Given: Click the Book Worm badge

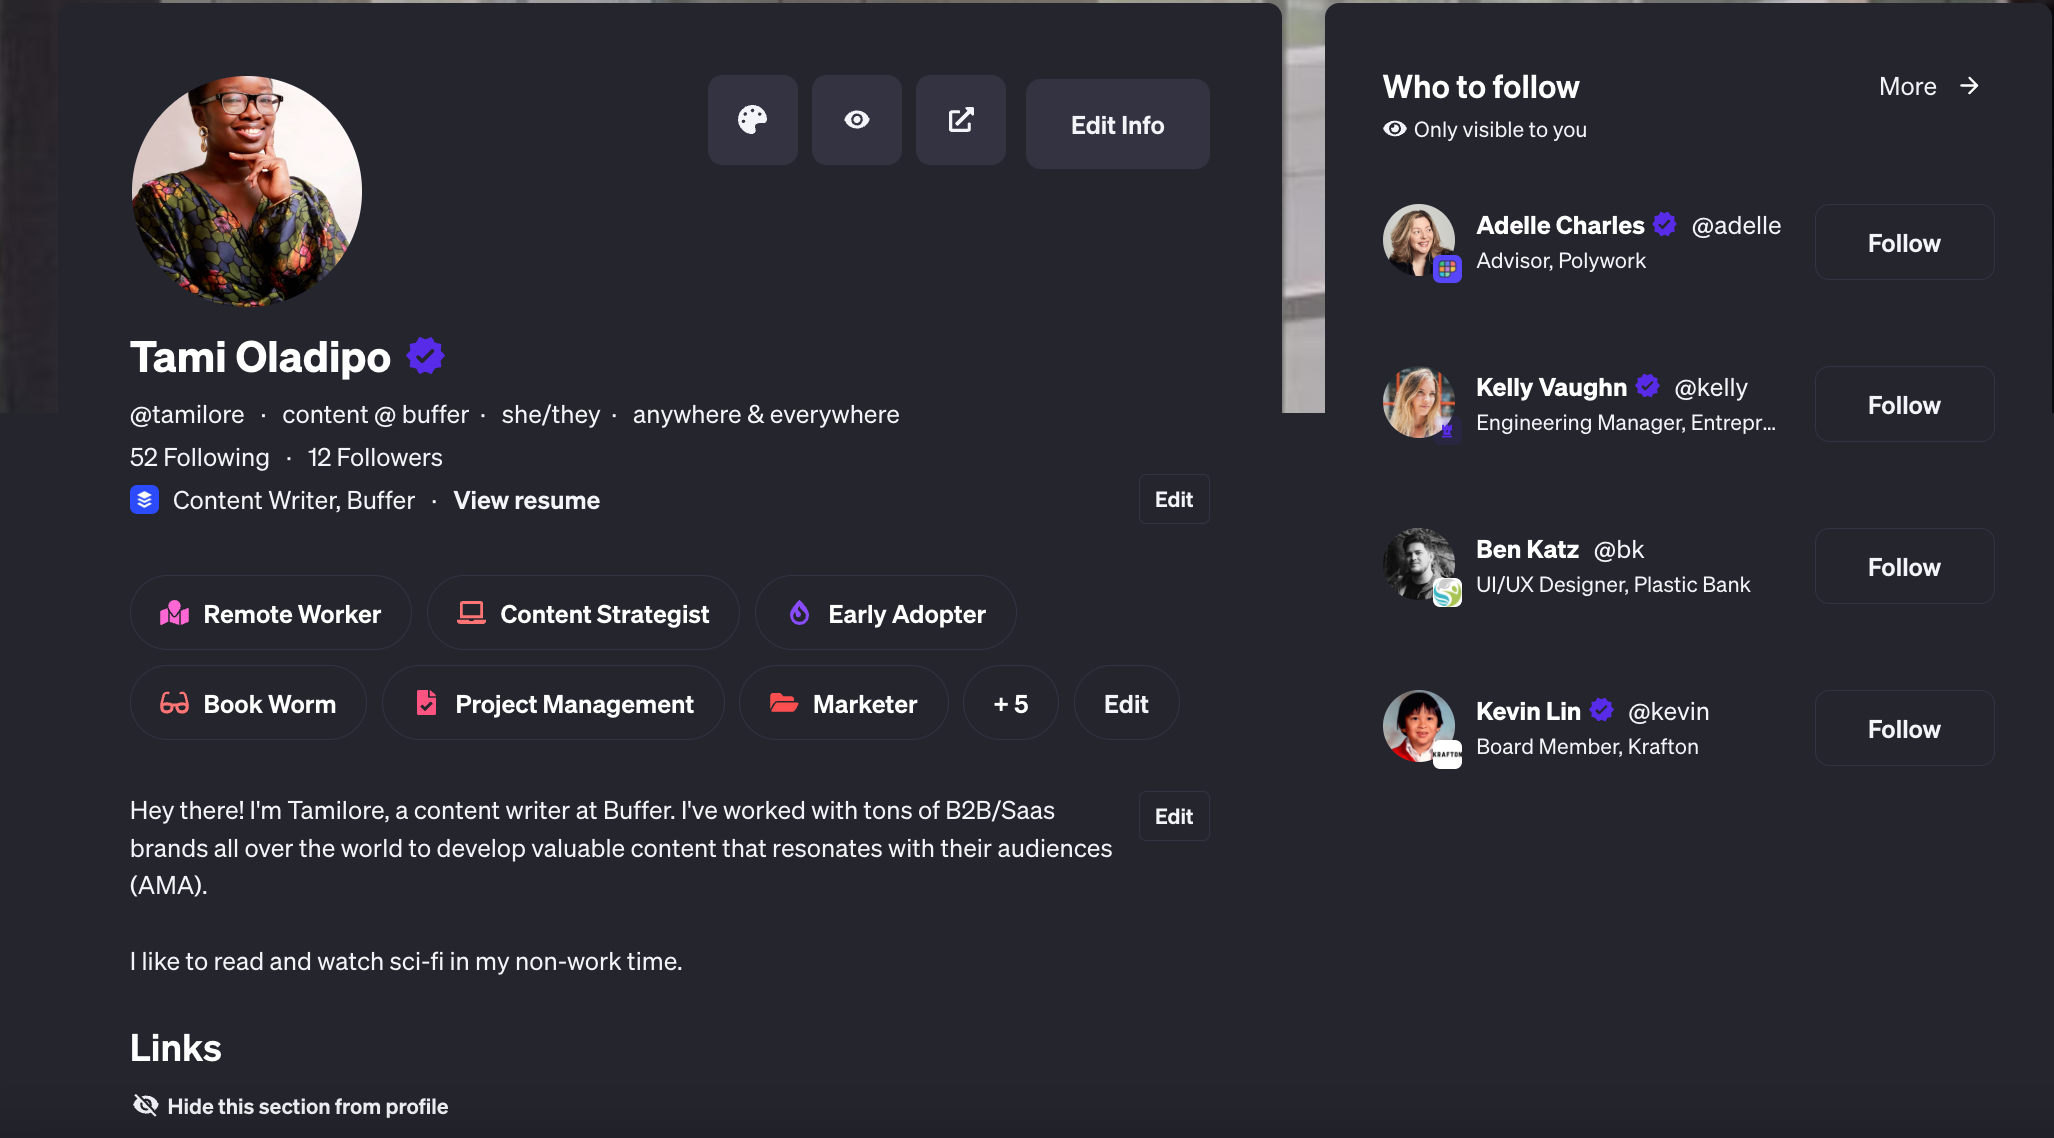Looking at the screenshot, I should point(248,703).
